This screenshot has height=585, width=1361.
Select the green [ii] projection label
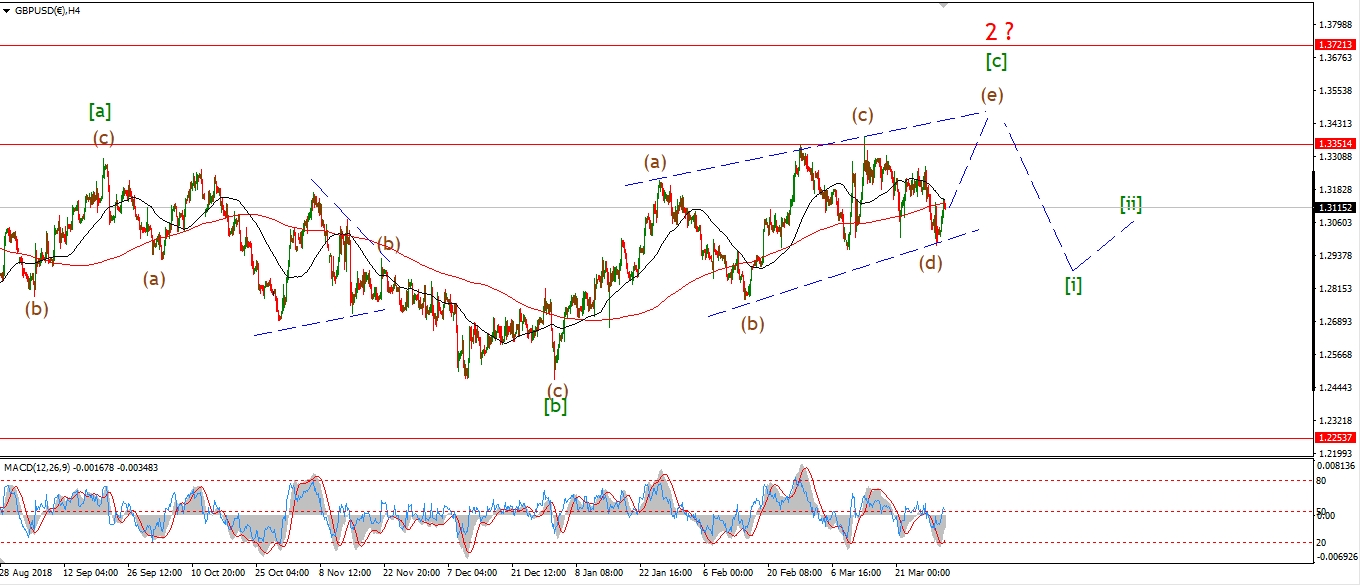(1130, 205)
